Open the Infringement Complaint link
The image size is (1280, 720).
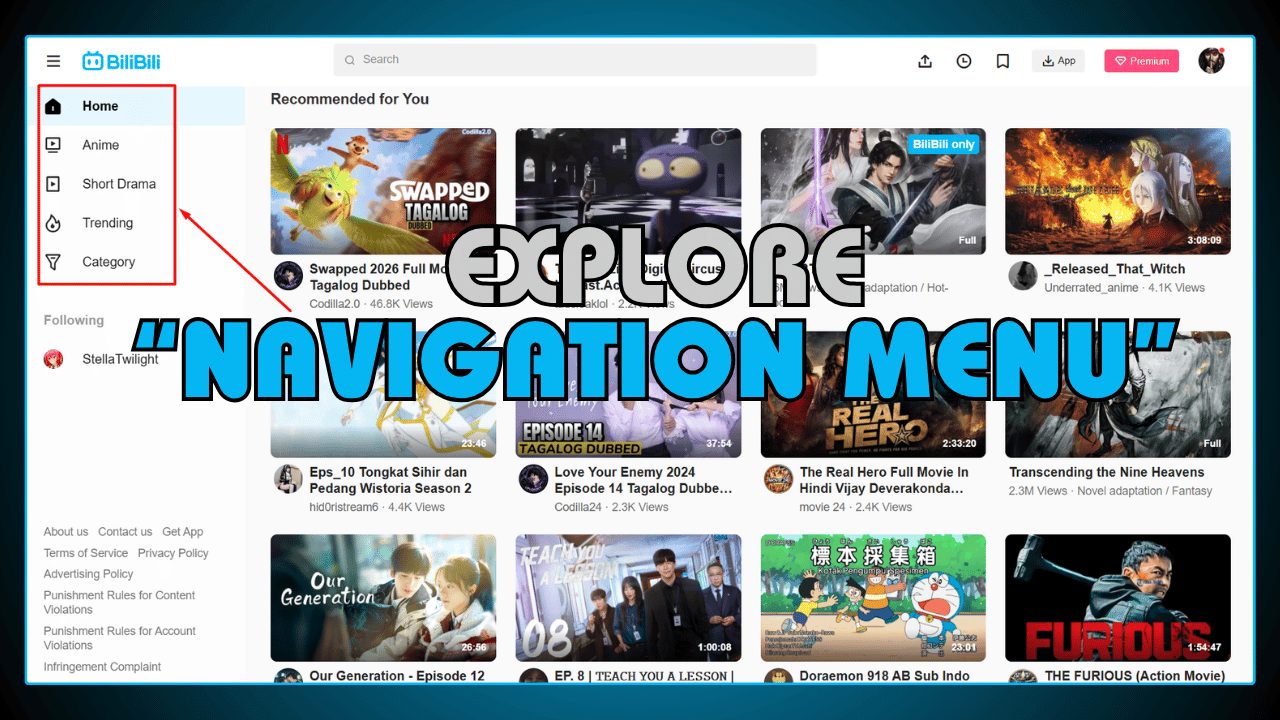pyautogui.click(x=102, y=667)
